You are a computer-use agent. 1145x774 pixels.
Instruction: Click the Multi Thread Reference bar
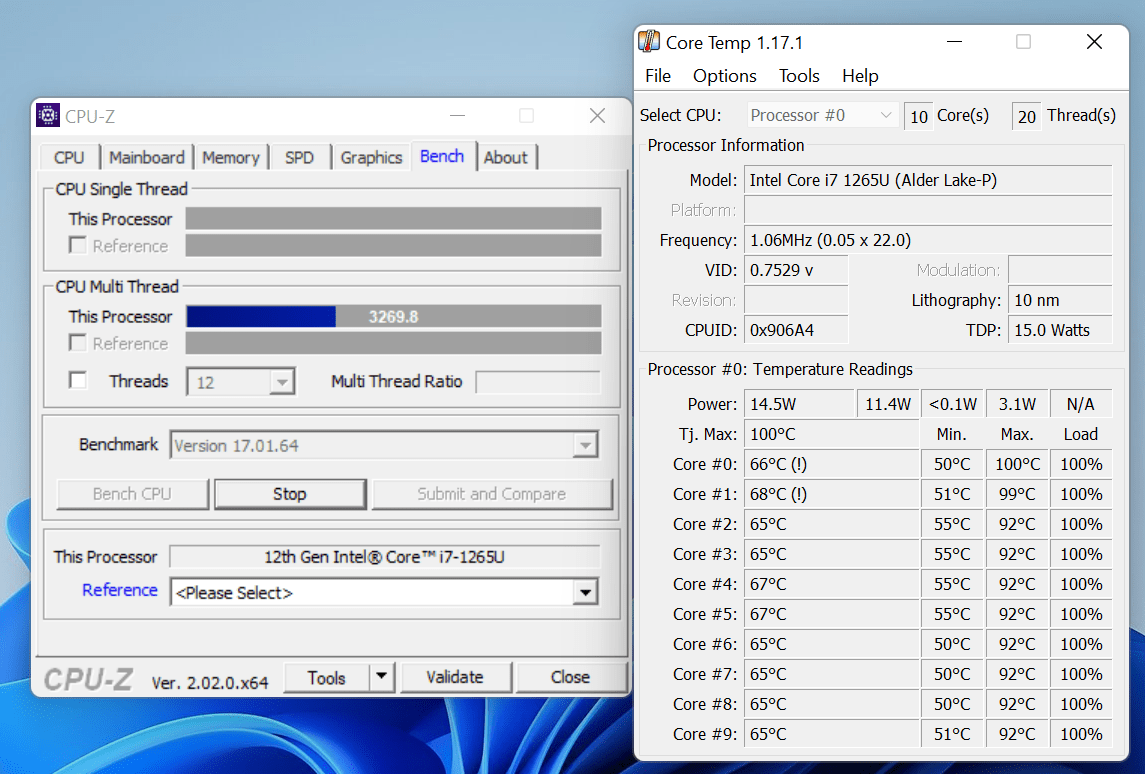(x=394, y=343)
